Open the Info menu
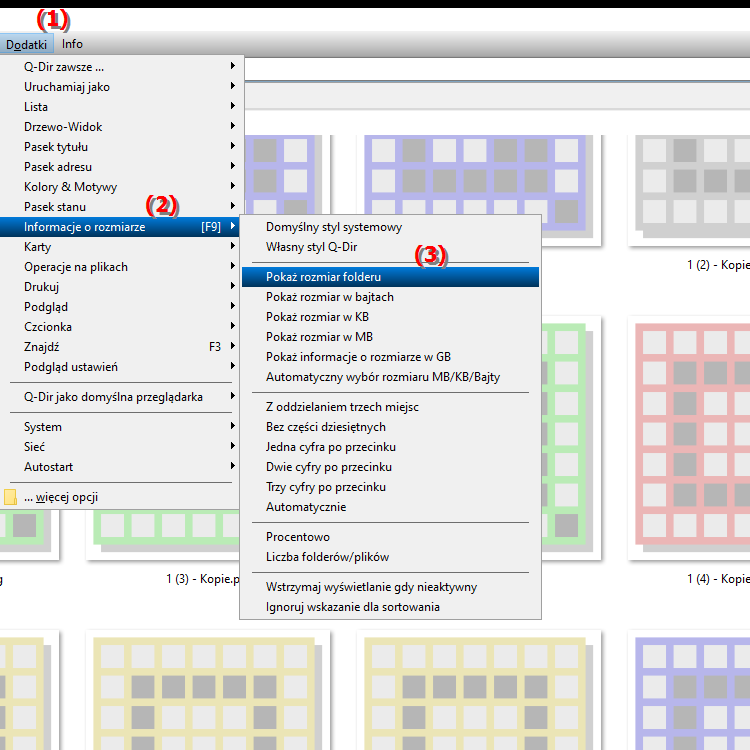The image size is (750, 750). (x=72, y=44)
